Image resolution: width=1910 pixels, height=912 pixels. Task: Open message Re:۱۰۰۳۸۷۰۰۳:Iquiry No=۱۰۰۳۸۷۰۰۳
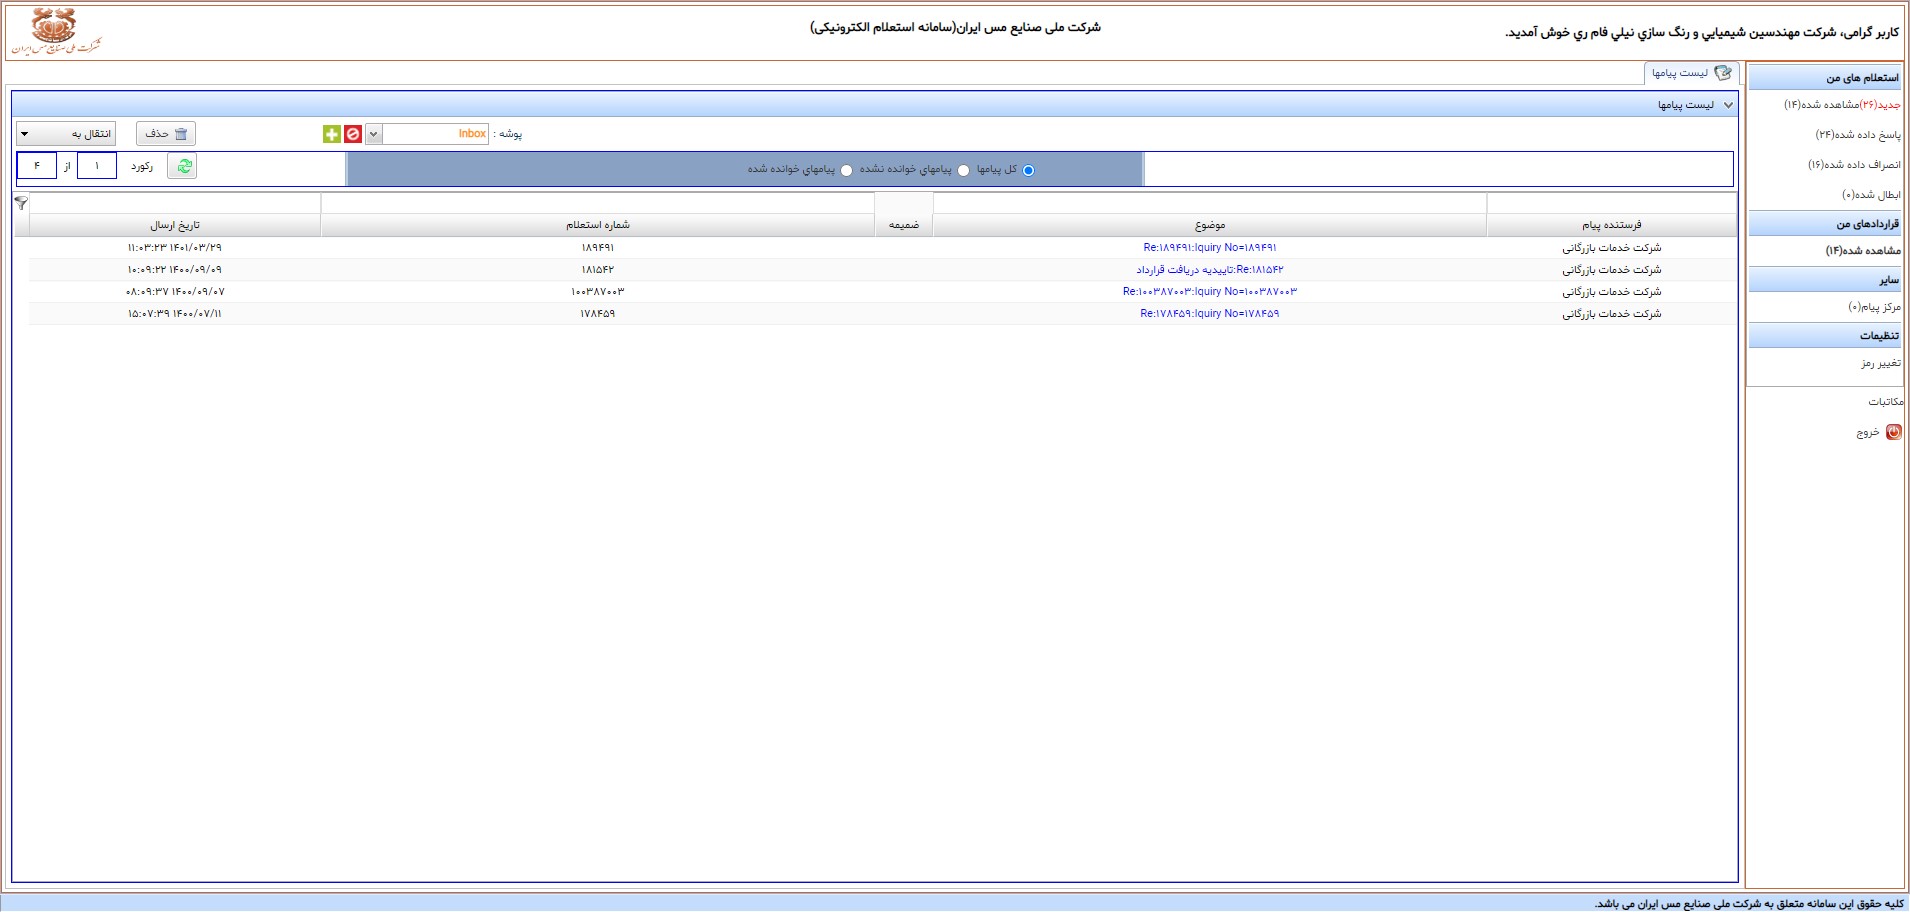point(1210,291)
